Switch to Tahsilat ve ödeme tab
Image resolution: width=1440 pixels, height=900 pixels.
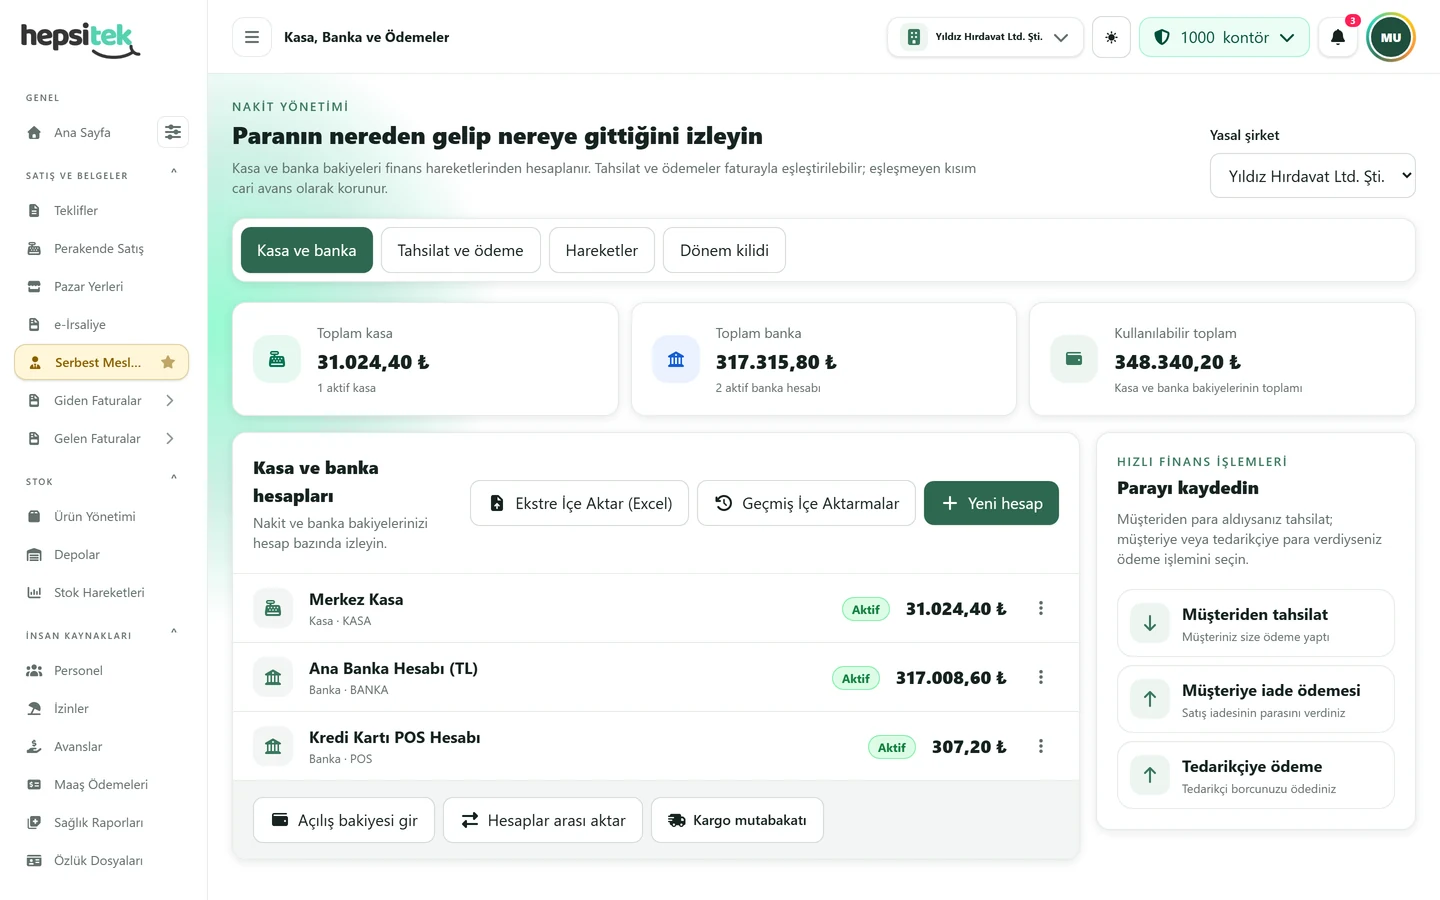click(460, 250)
